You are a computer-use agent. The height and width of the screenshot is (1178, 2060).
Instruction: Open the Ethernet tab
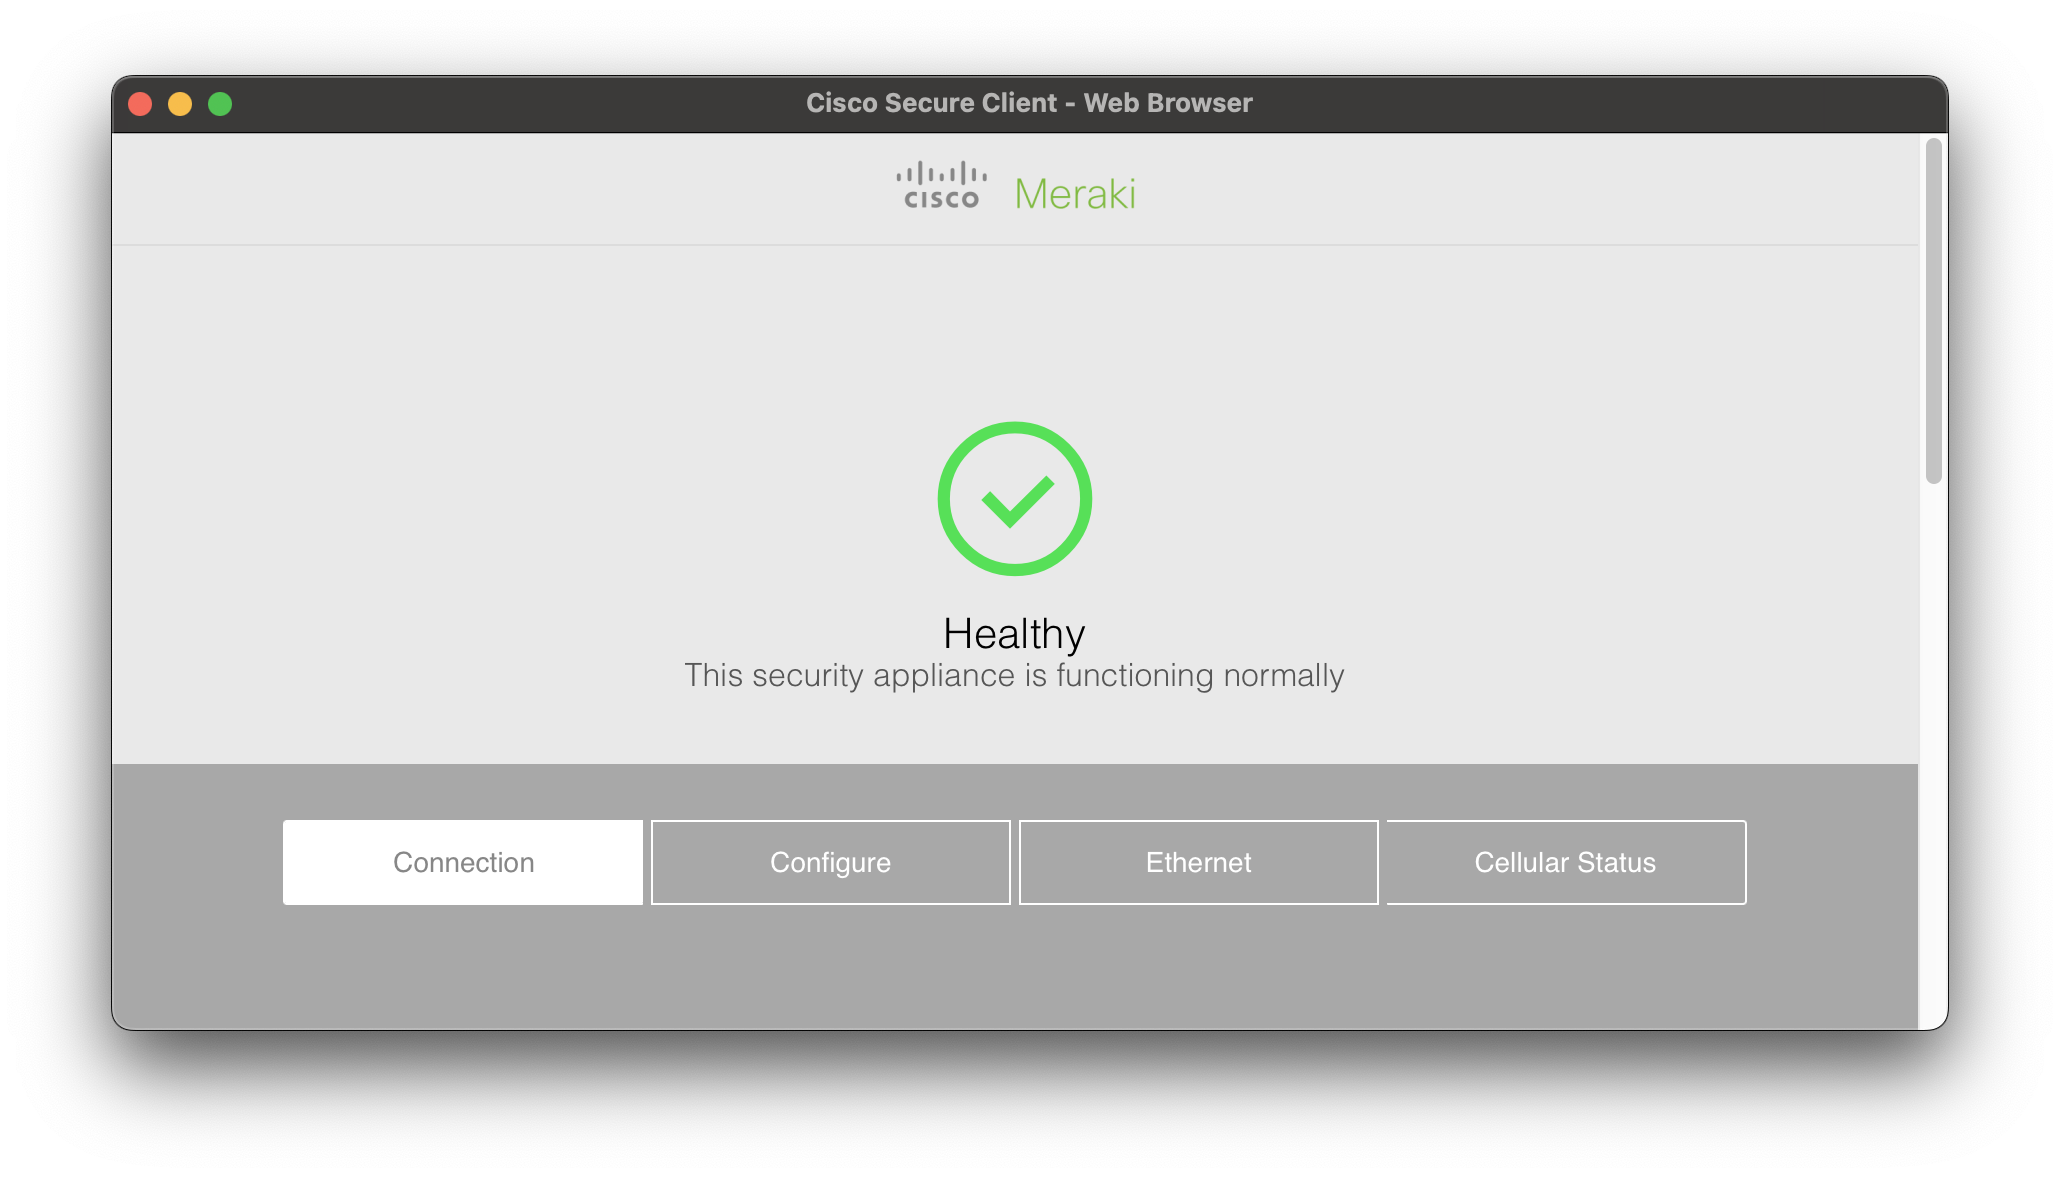coord(1198,862)
